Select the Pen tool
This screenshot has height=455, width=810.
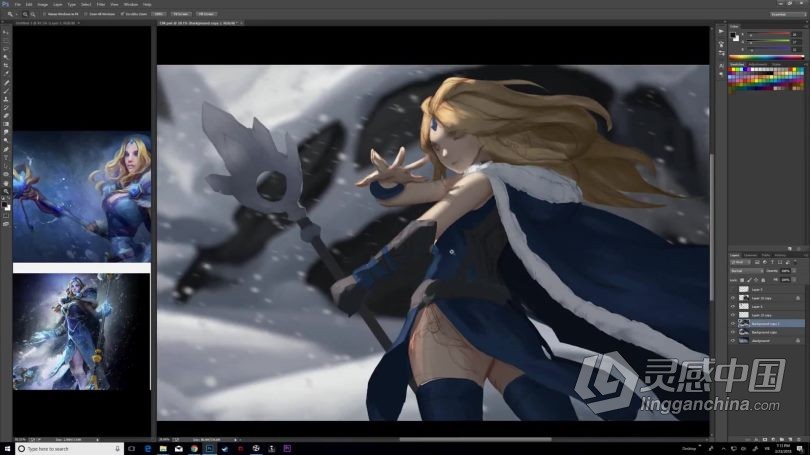tap(7, 149)
